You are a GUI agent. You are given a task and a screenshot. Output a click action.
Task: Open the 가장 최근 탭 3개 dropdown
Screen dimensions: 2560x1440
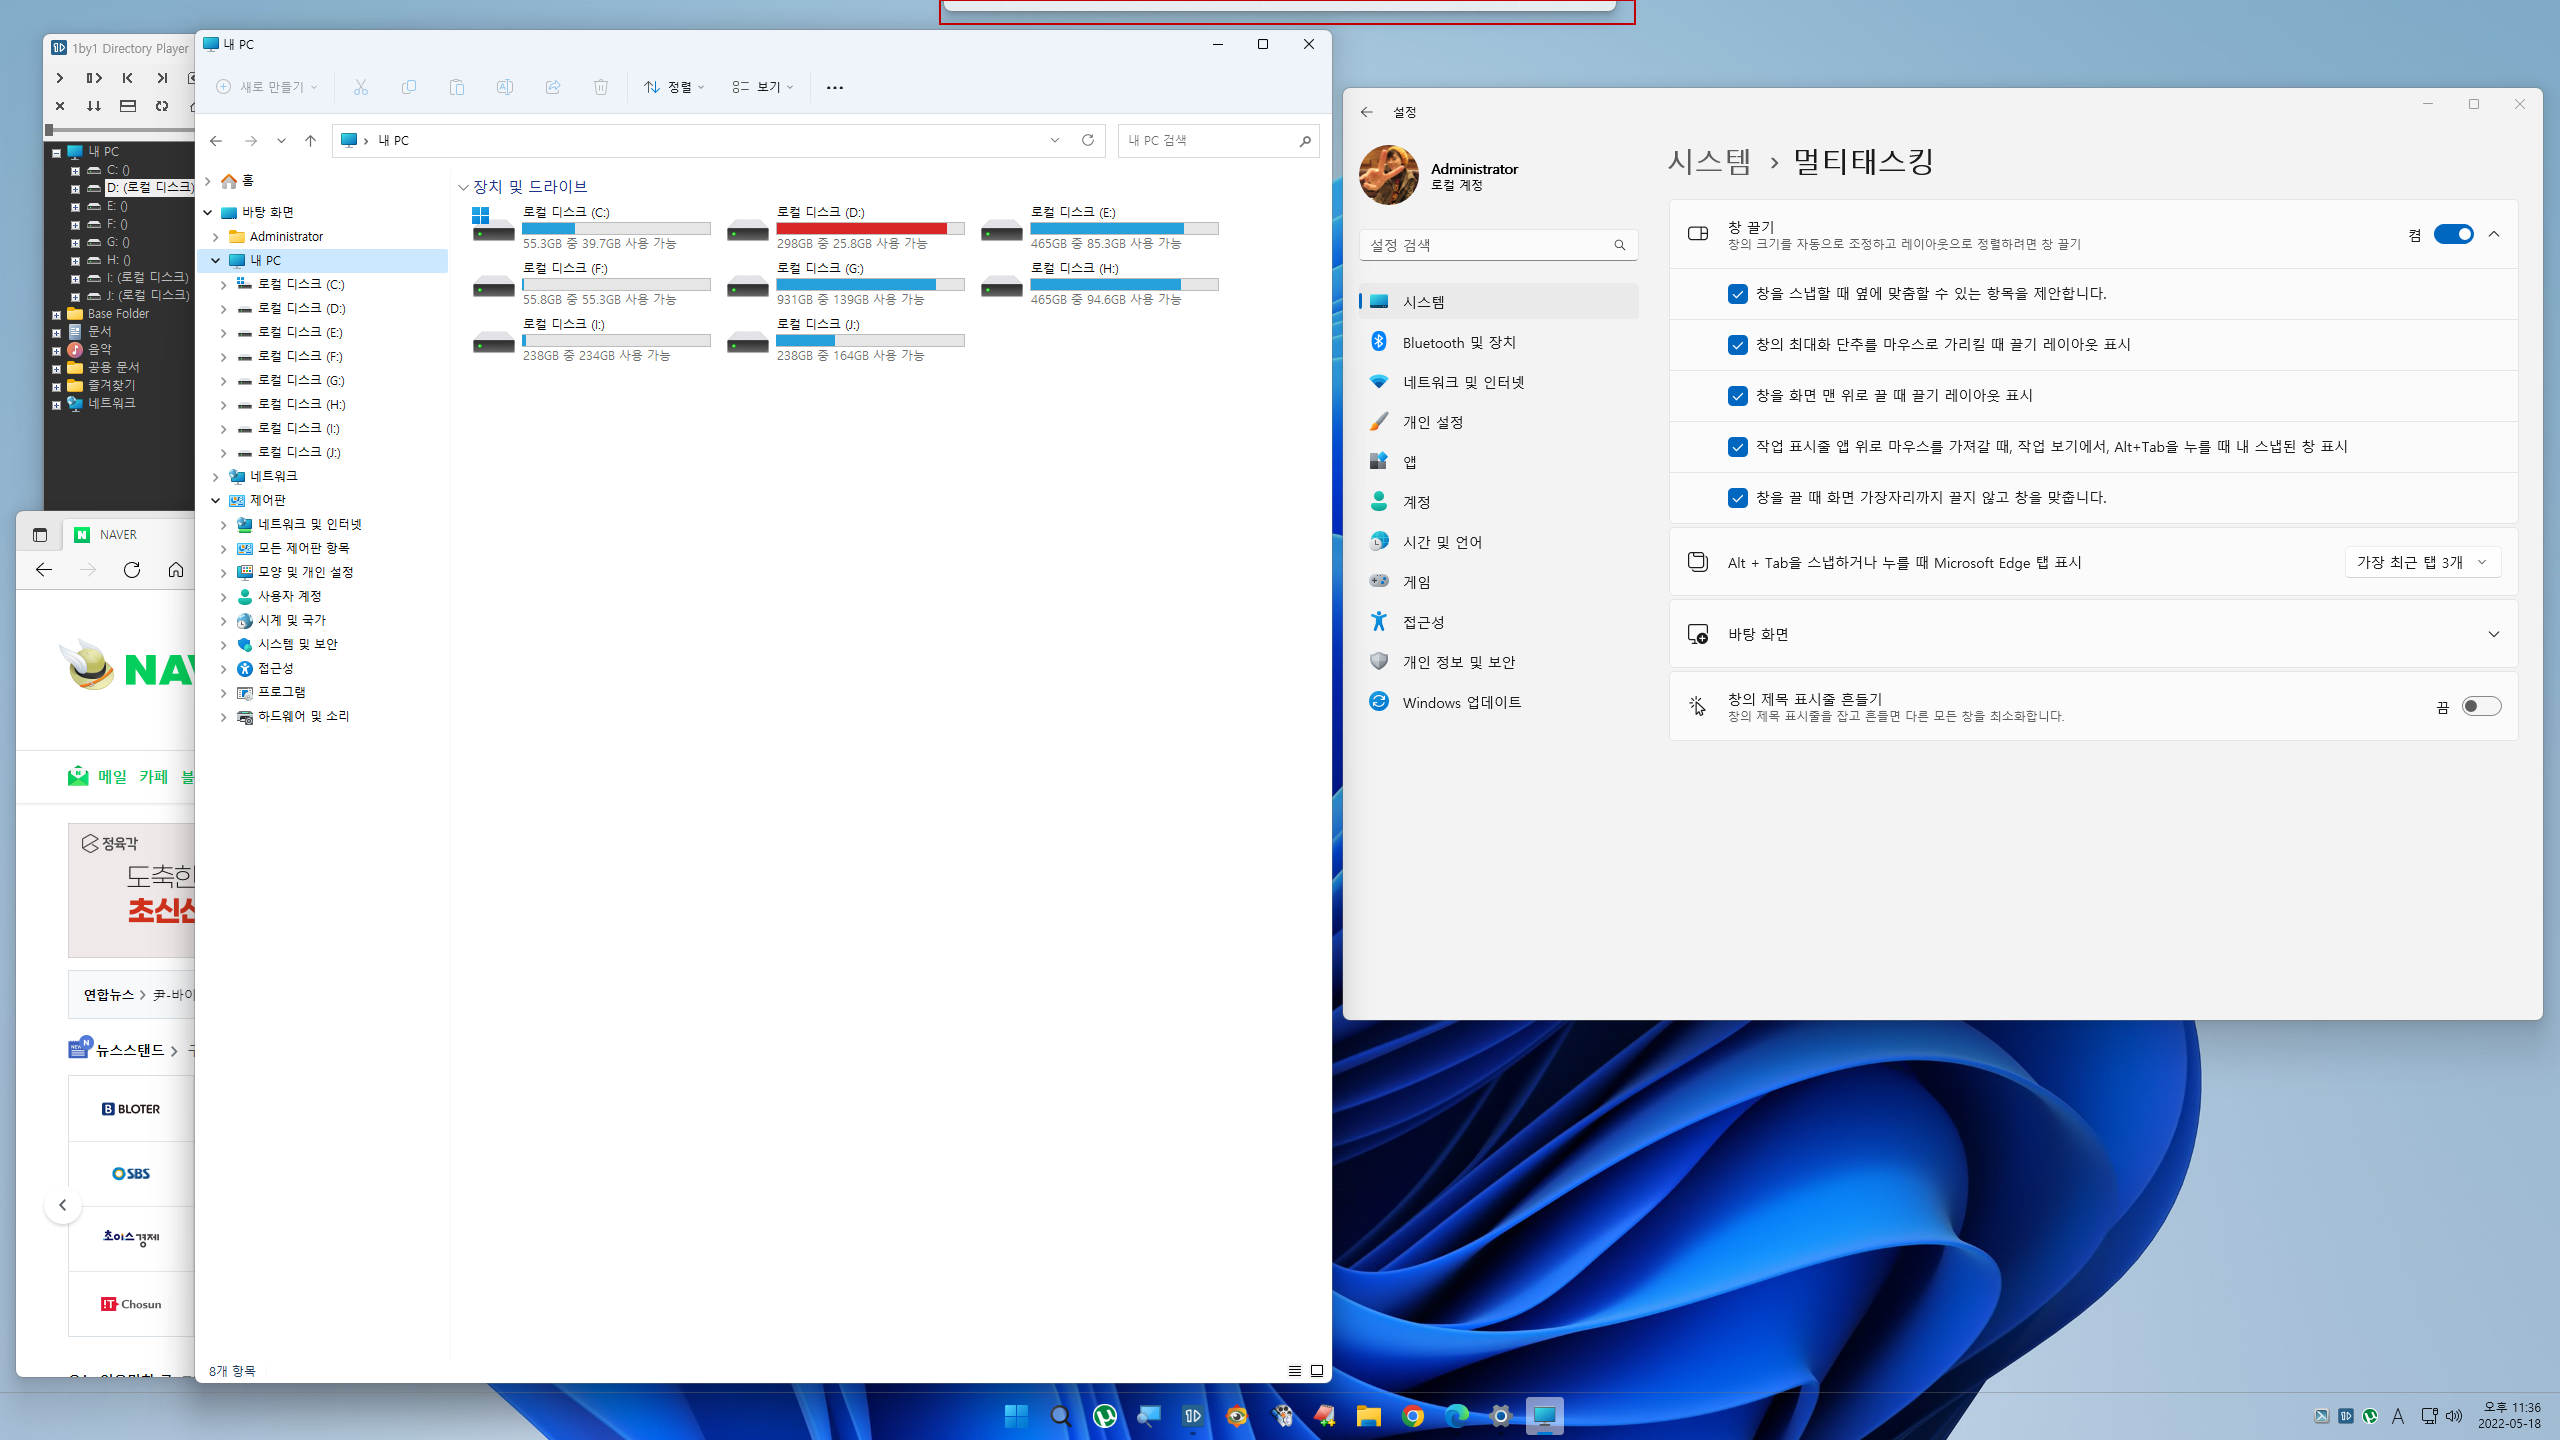pyautogui.click(x=2422, y=562)
